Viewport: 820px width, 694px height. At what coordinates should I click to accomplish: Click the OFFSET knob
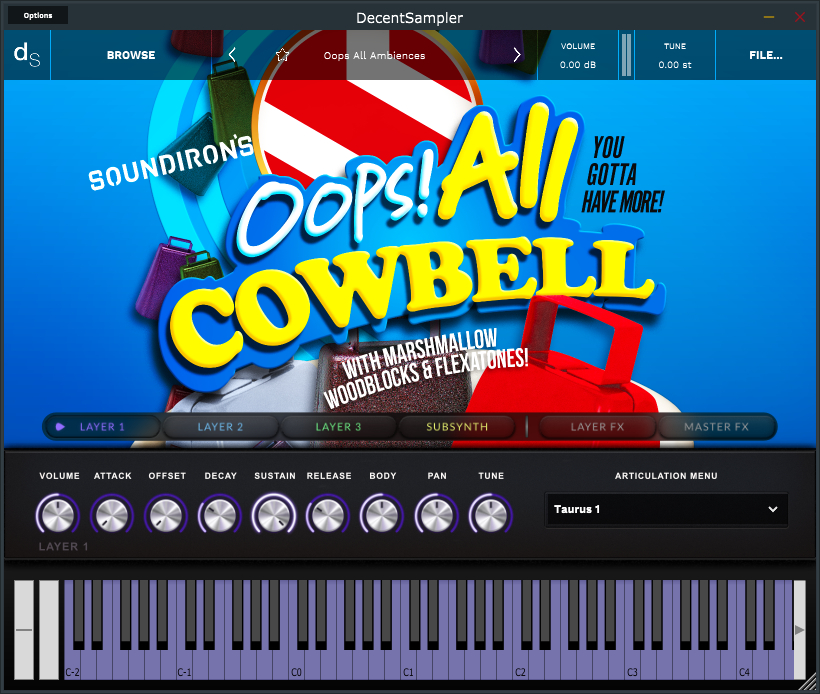point(166,515)
